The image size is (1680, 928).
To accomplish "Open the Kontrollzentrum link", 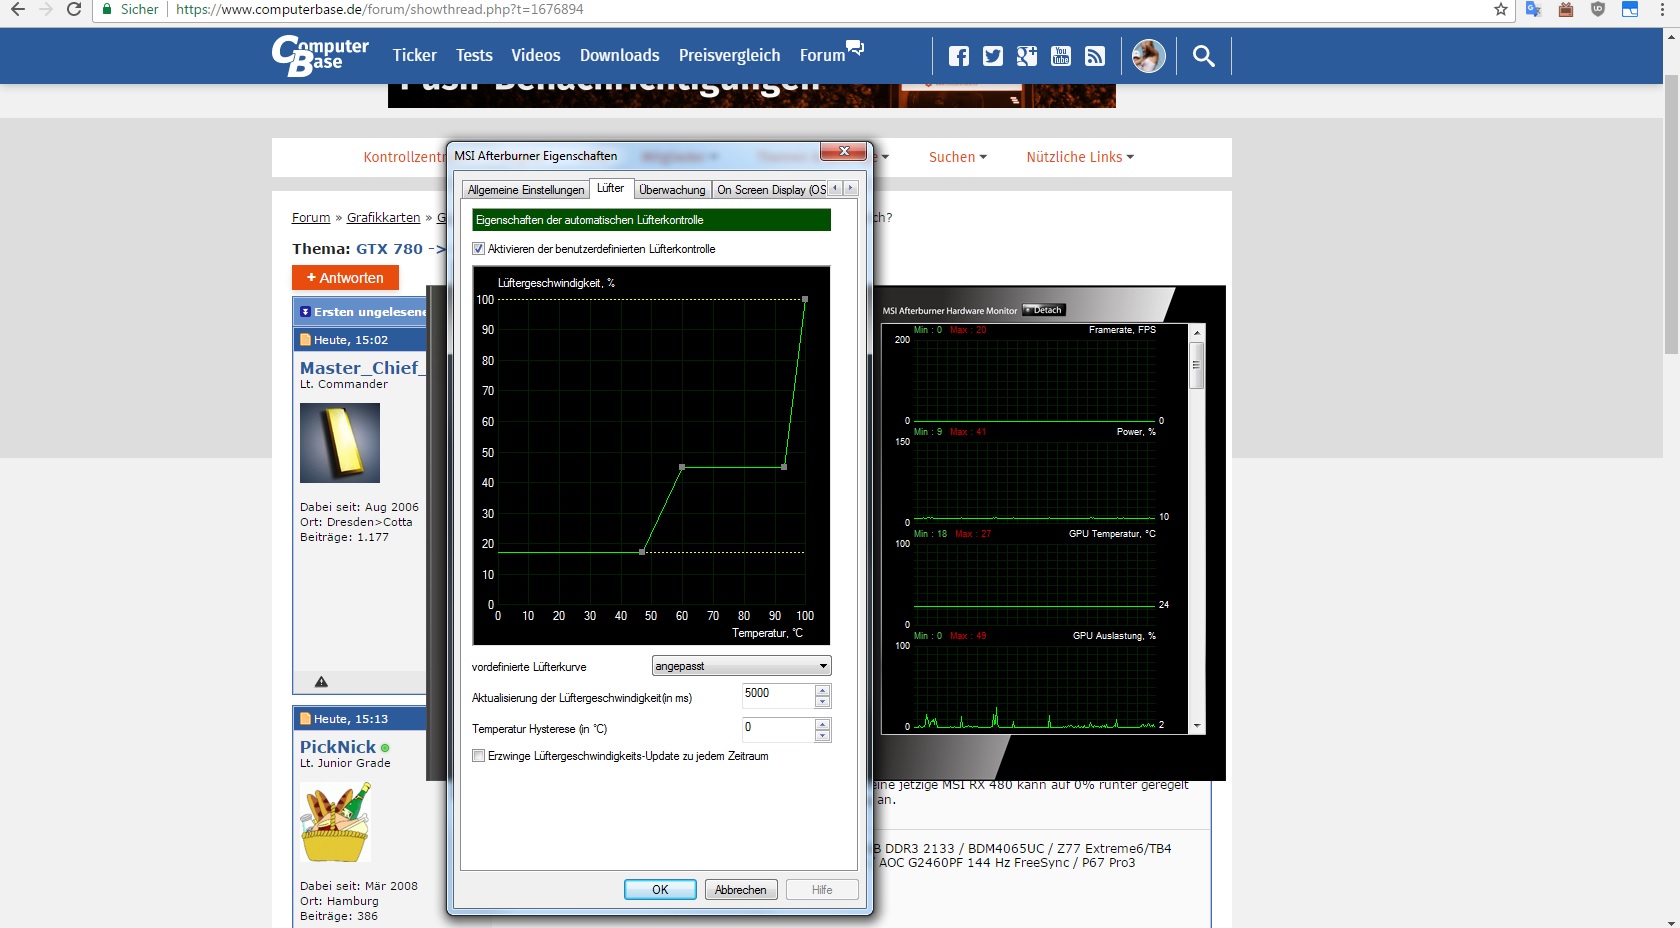I will [x=404, y=157].
